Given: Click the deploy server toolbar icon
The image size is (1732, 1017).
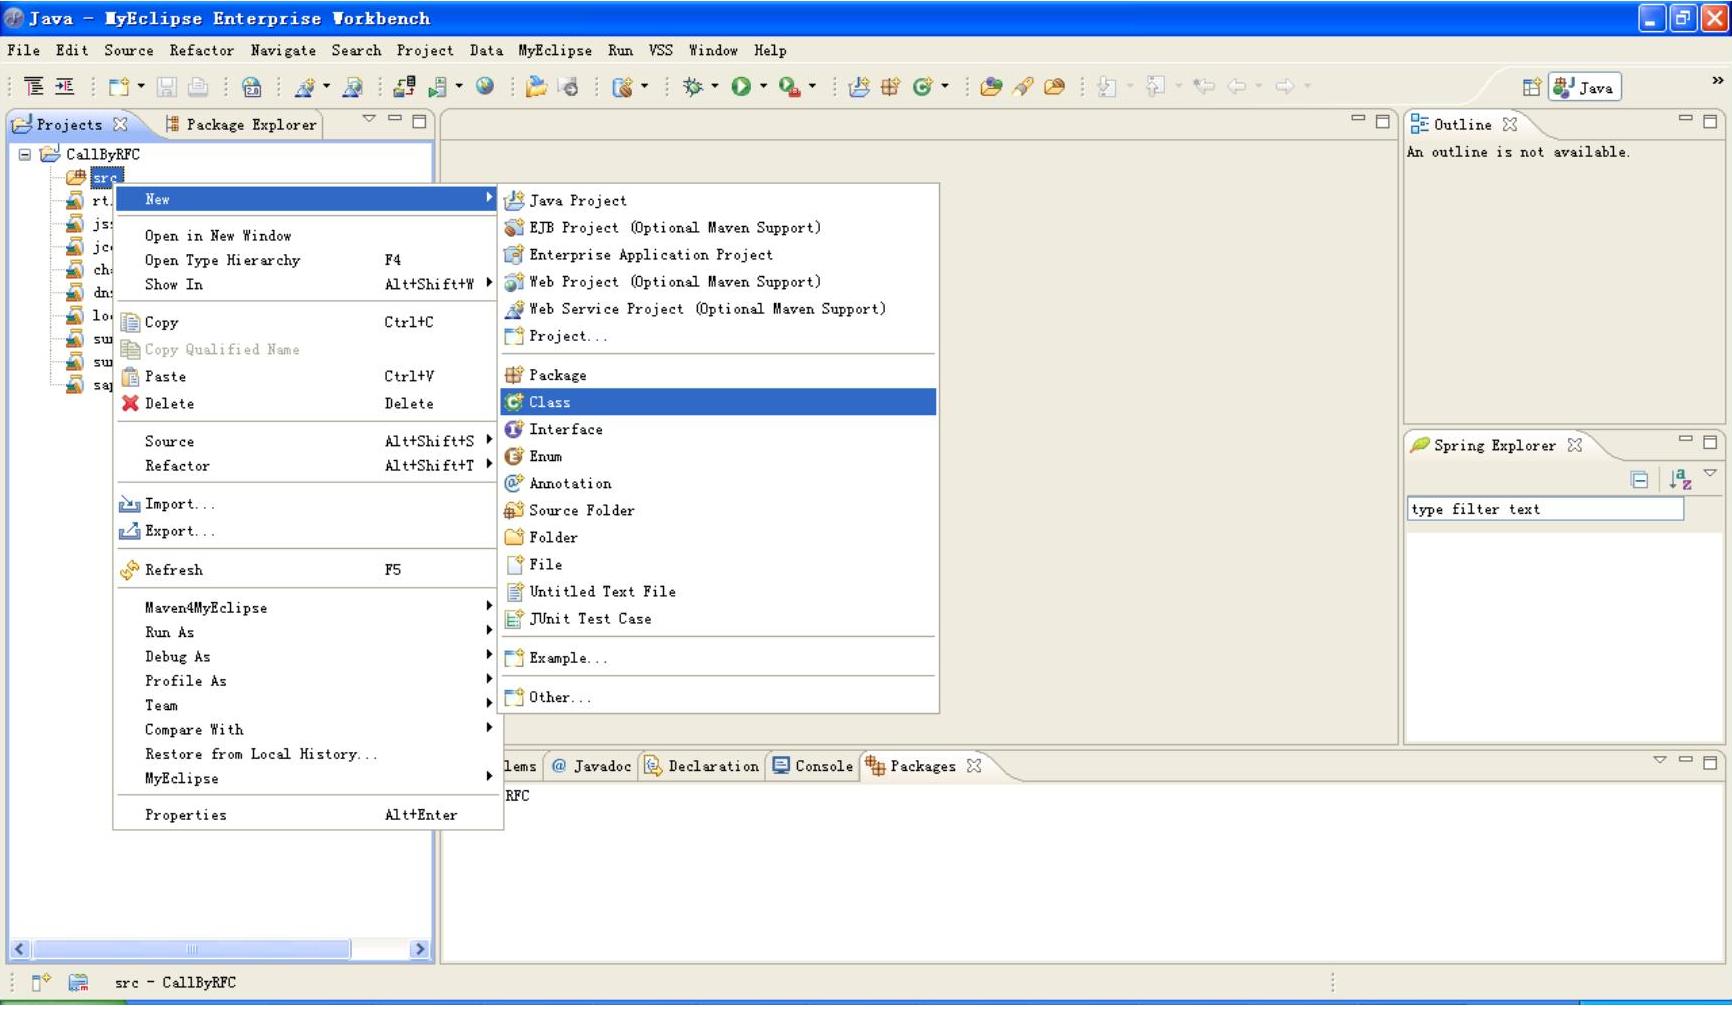Looking at the screenshot, I should coord(404,87).
